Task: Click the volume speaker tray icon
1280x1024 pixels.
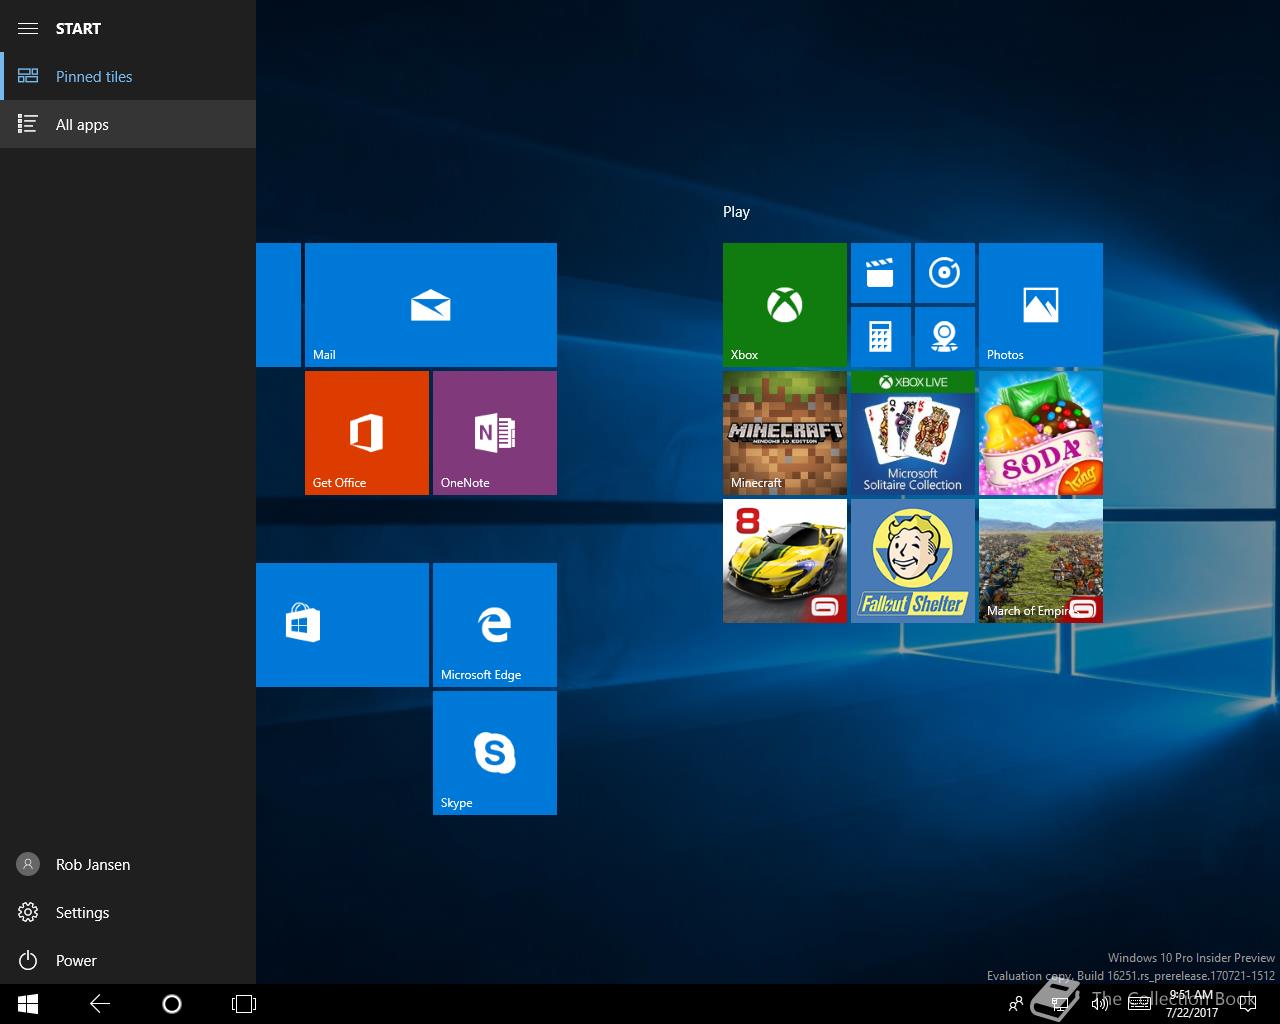Action: 1099,1004
